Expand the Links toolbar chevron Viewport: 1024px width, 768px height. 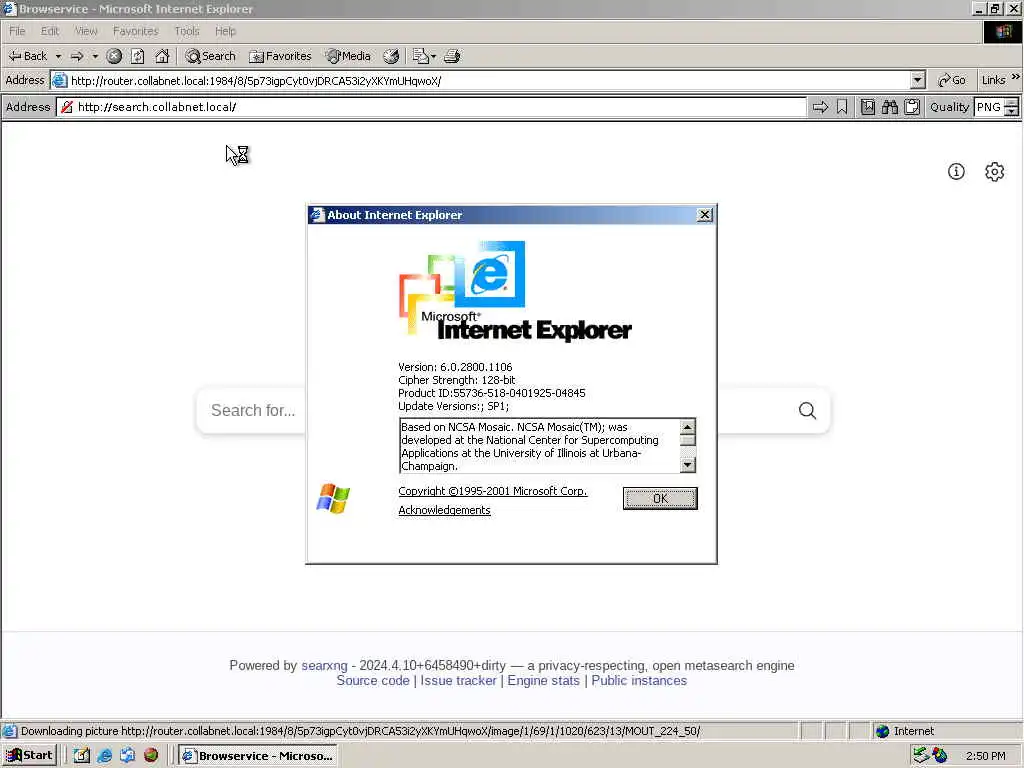1016,76
